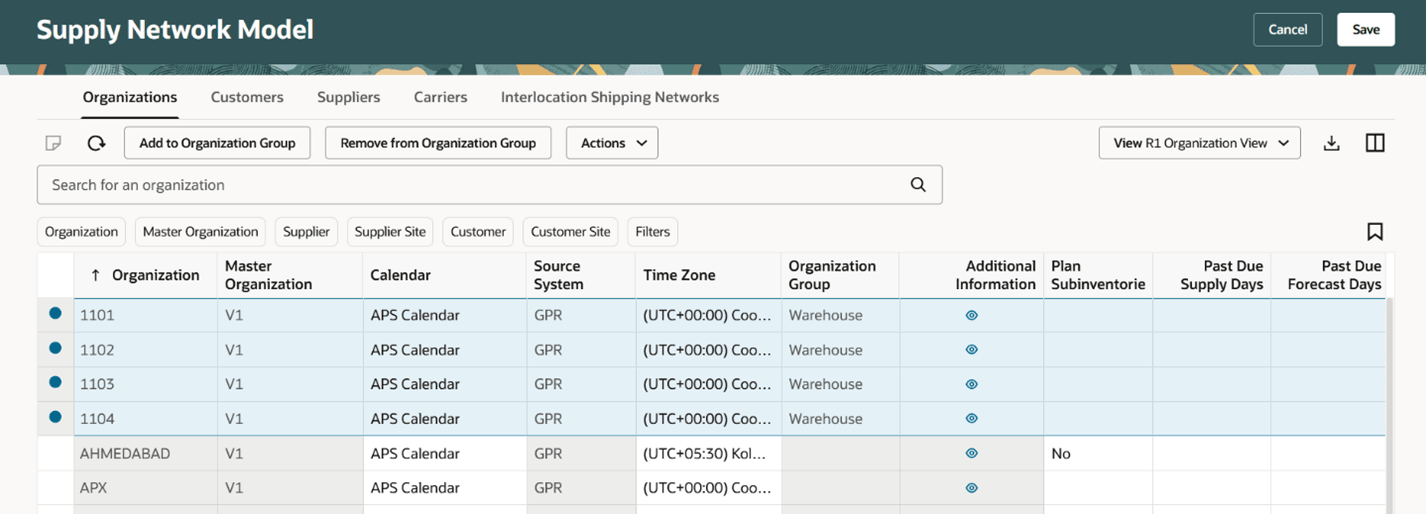Click Add to Organization Group button
Screen dimensions: 1426x514
coord(217,143)
